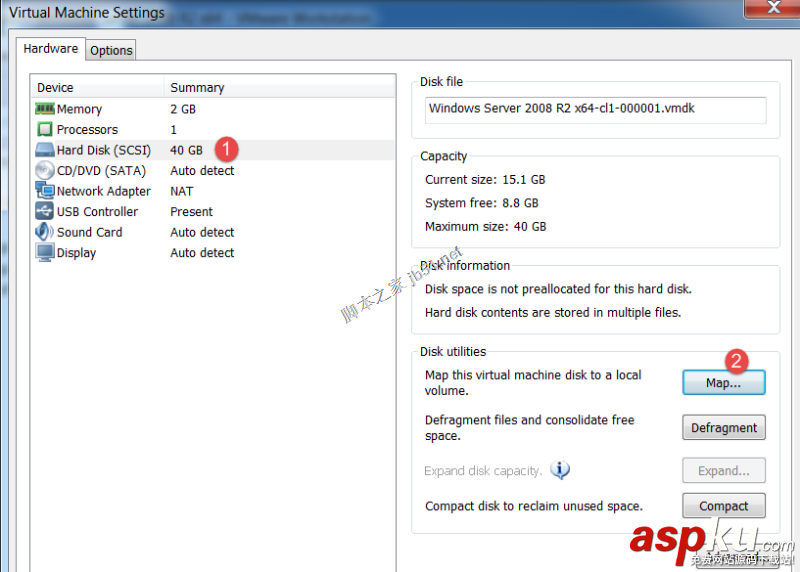The image size is (800, 572).
Task: Switch to the Hardware tab
Action: (51, 48)
